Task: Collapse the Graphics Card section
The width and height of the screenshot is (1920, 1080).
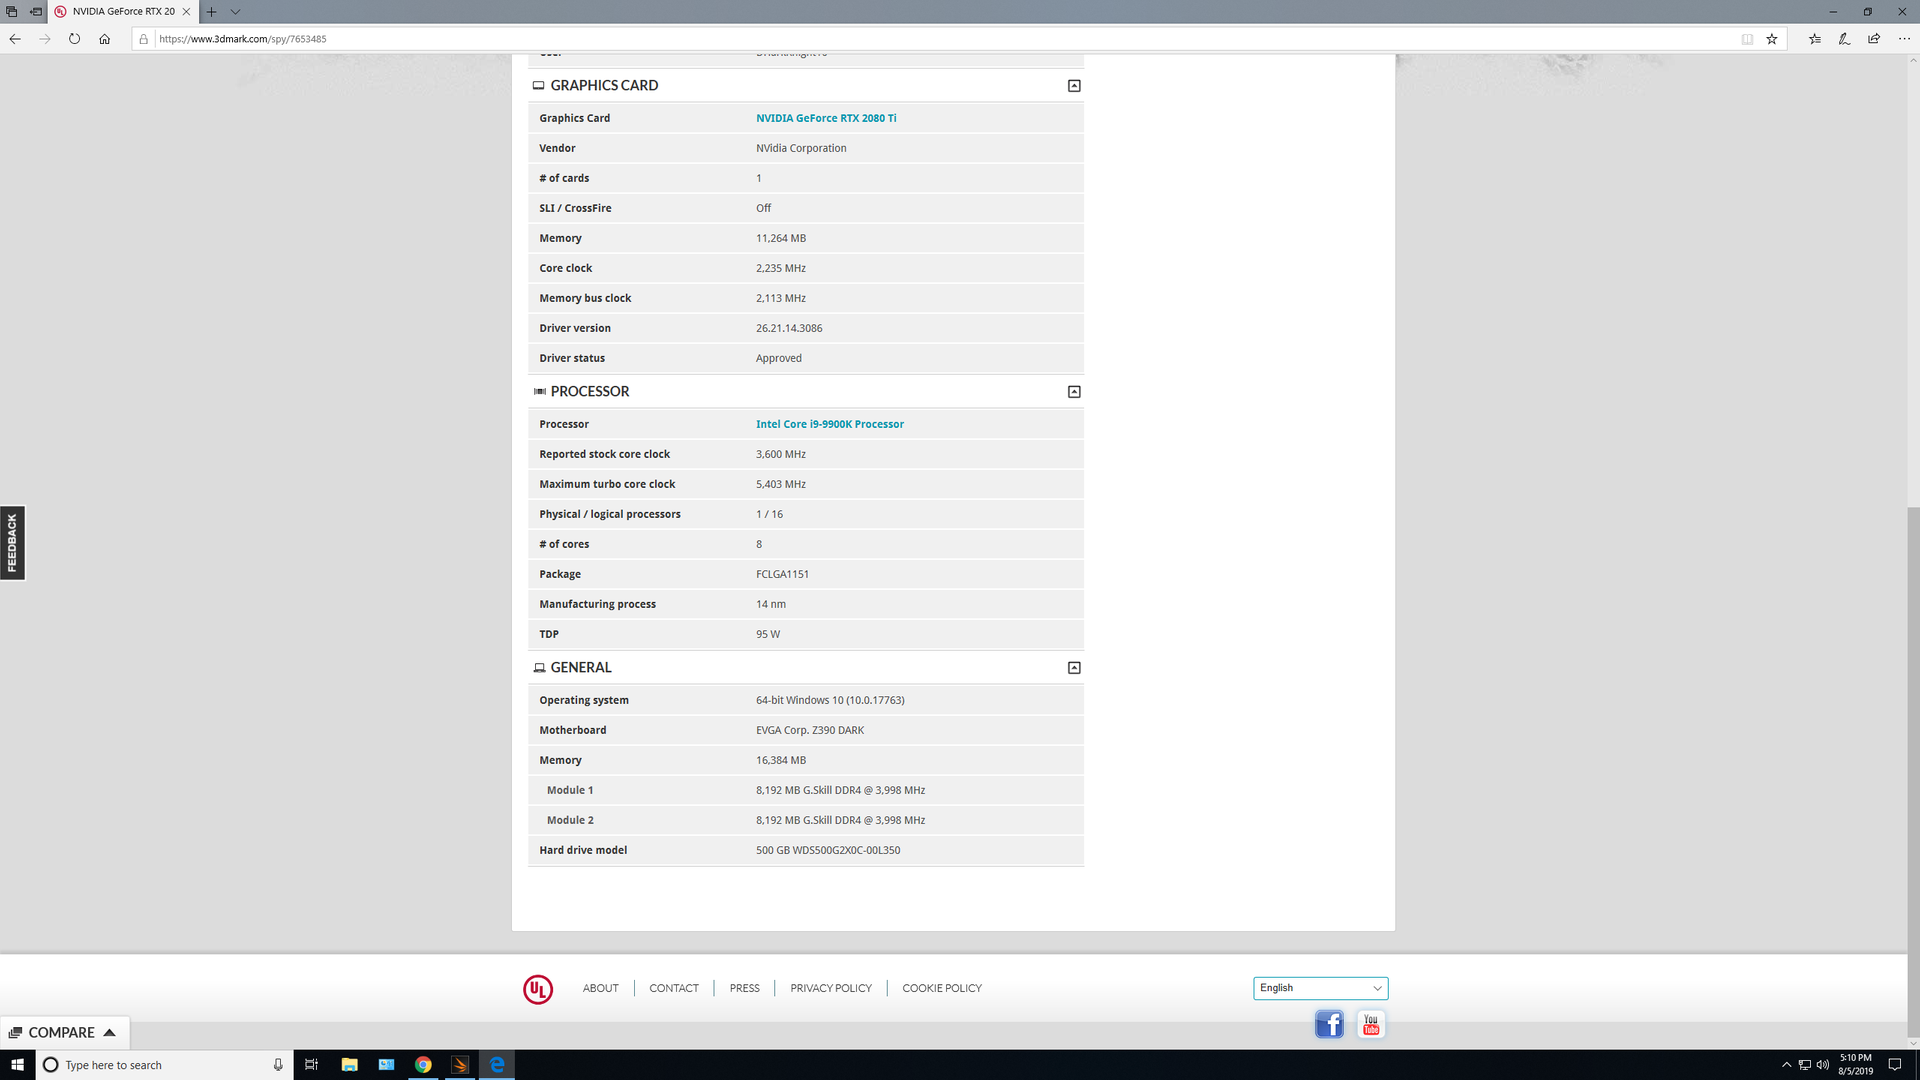Action: click(x=1074, y=86)
